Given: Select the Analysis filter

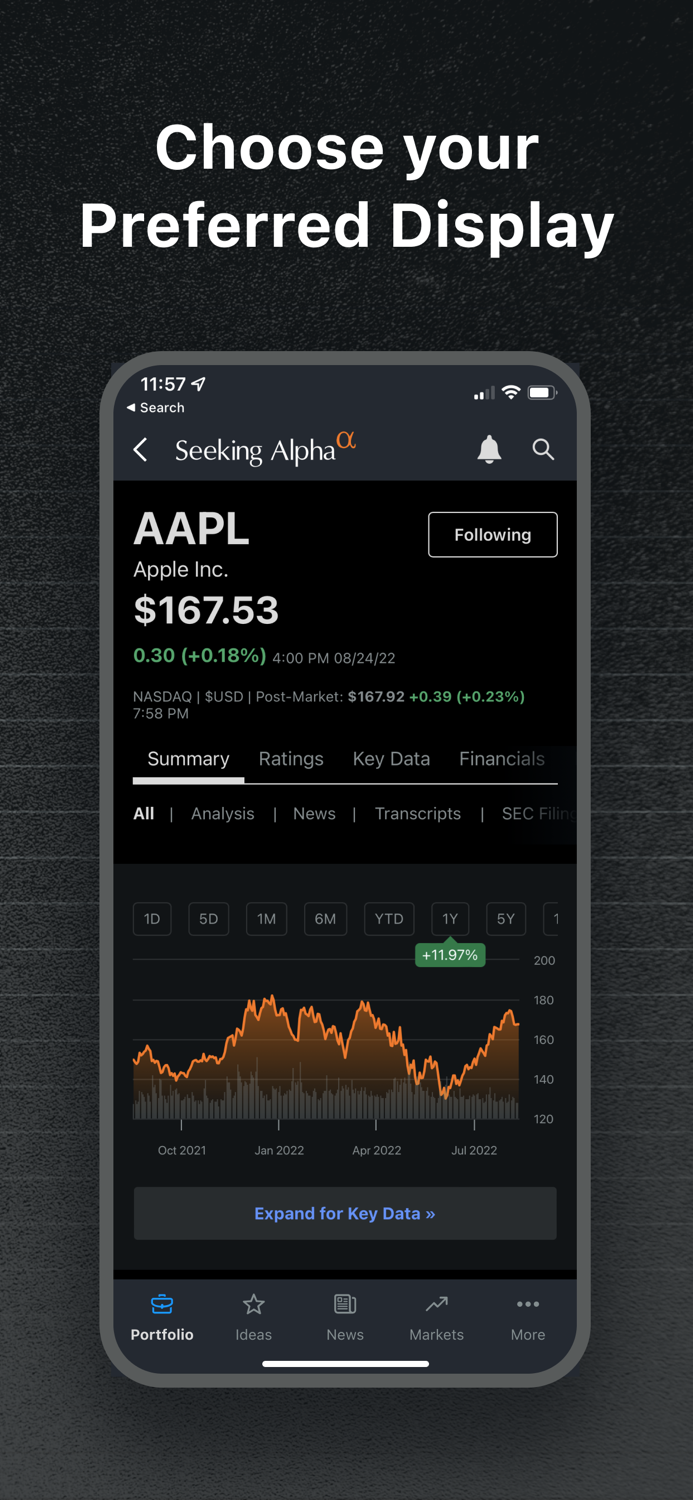Looking at the screenshot, I should pyautogui.click(x=222, y=813).
